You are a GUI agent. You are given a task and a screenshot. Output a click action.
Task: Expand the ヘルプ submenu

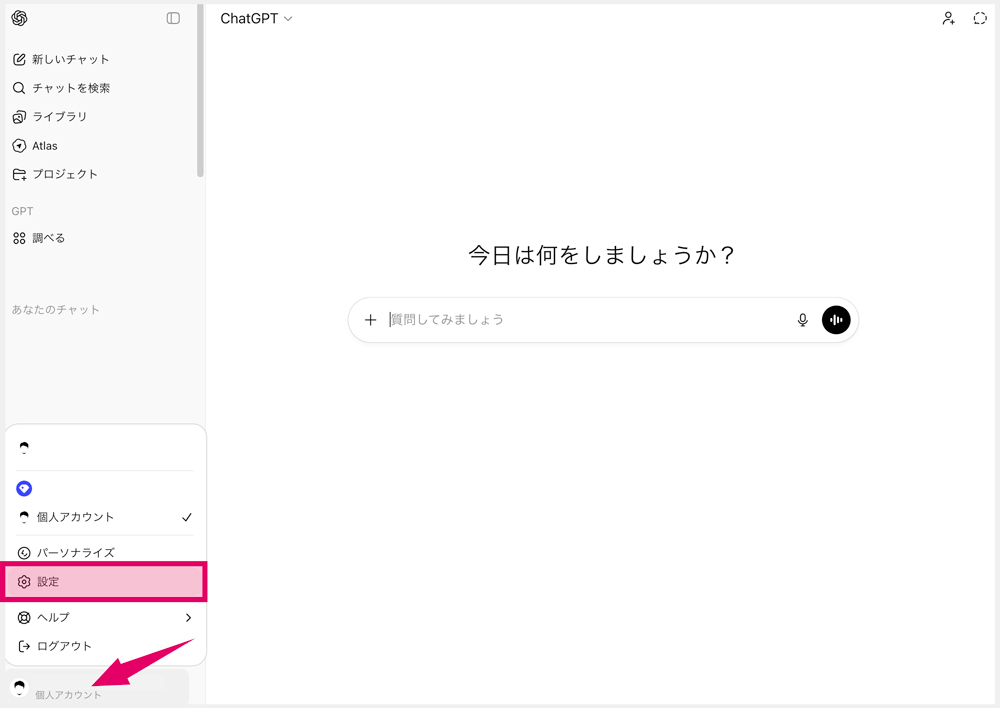pyautogui.click(x=105, y=617)
